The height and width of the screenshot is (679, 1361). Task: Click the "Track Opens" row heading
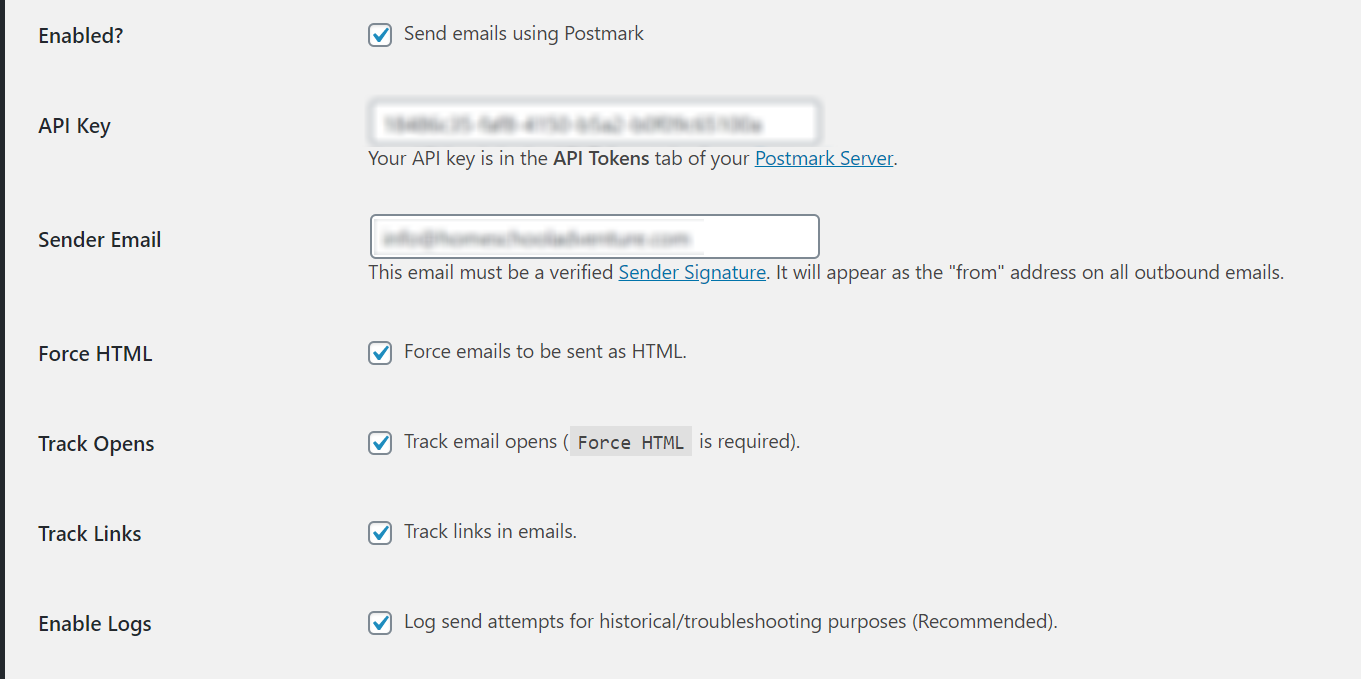click(x=96, y=444)
